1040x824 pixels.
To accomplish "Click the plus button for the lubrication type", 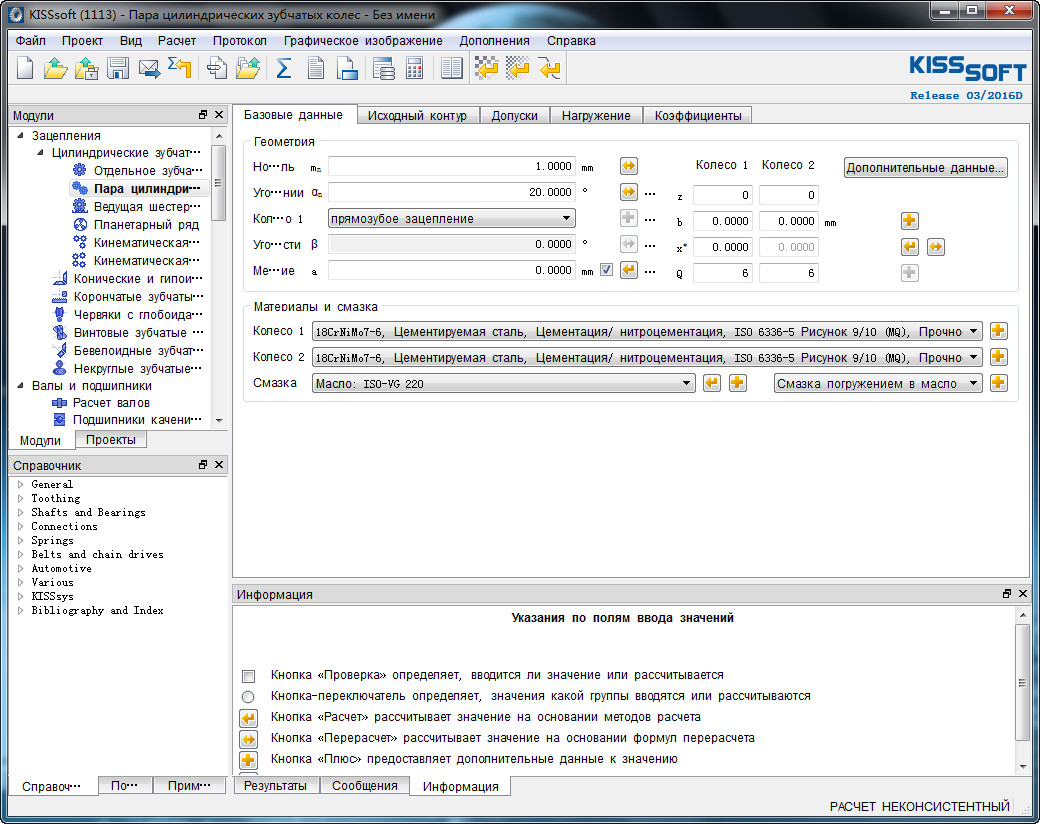I will pos(998,383).
